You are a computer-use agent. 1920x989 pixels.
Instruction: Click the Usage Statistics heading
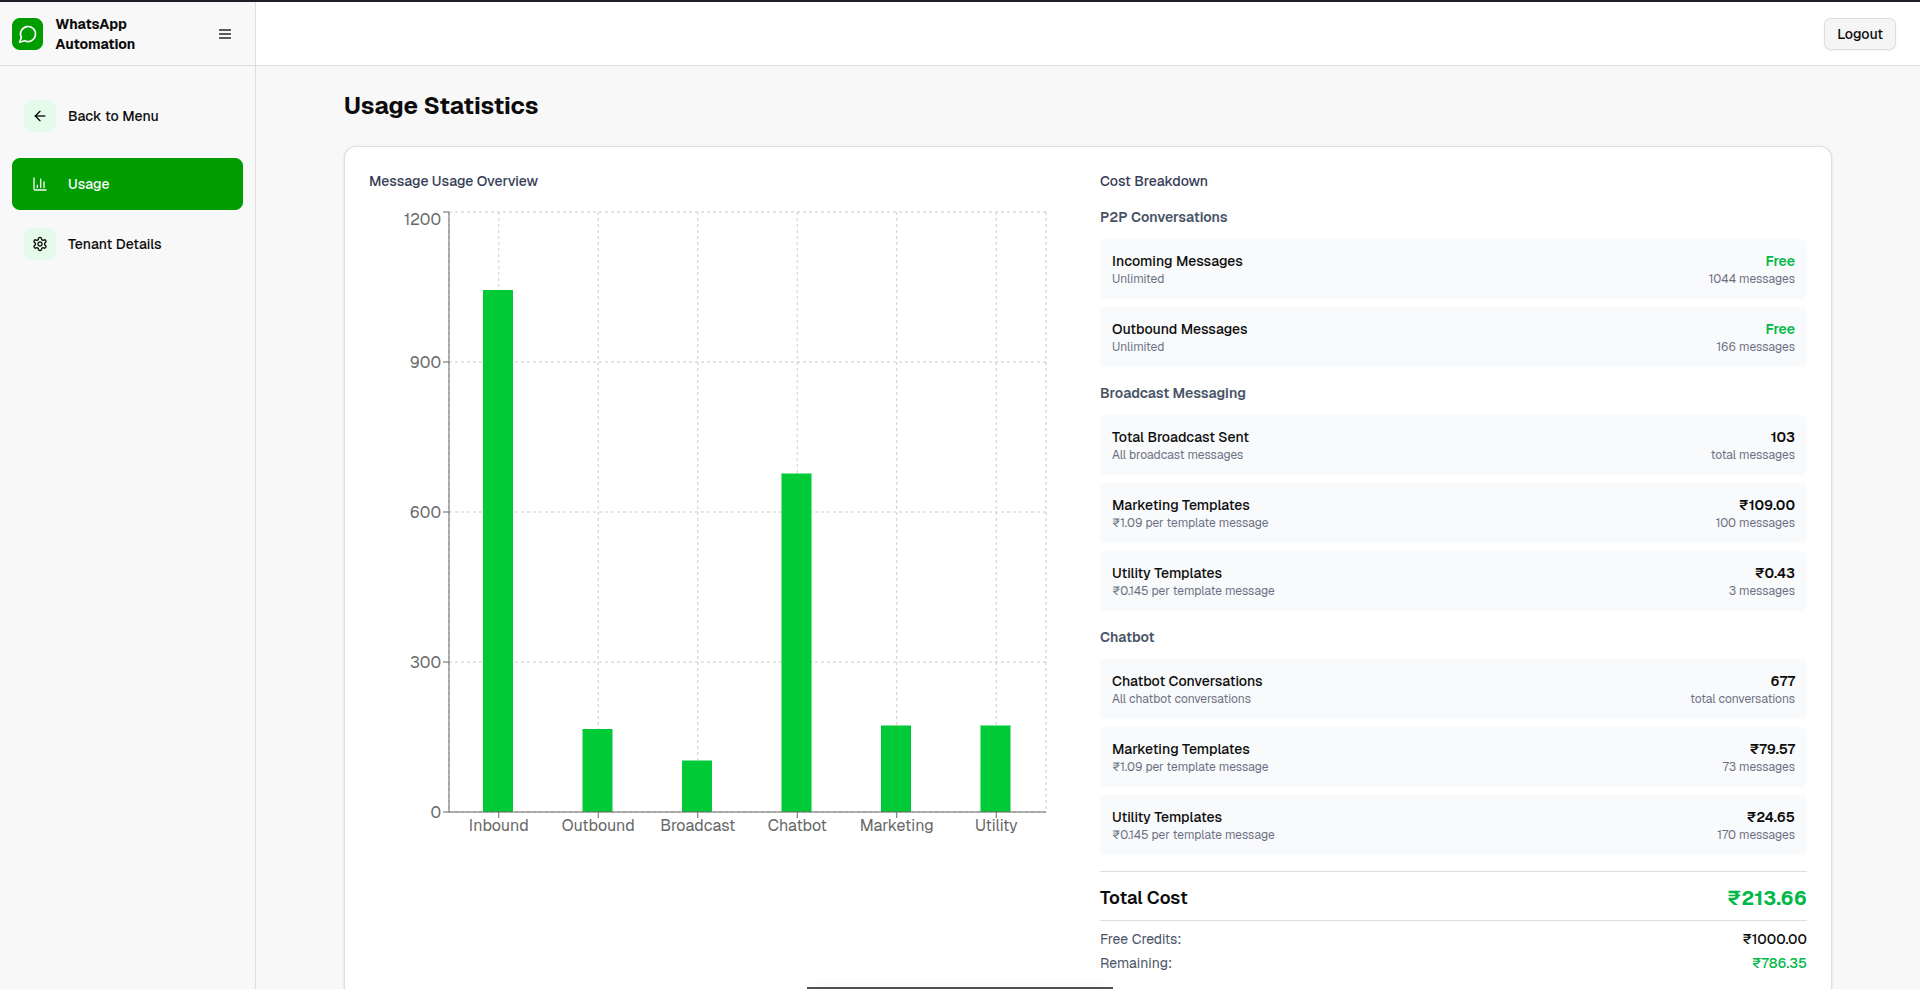point(441,106)
